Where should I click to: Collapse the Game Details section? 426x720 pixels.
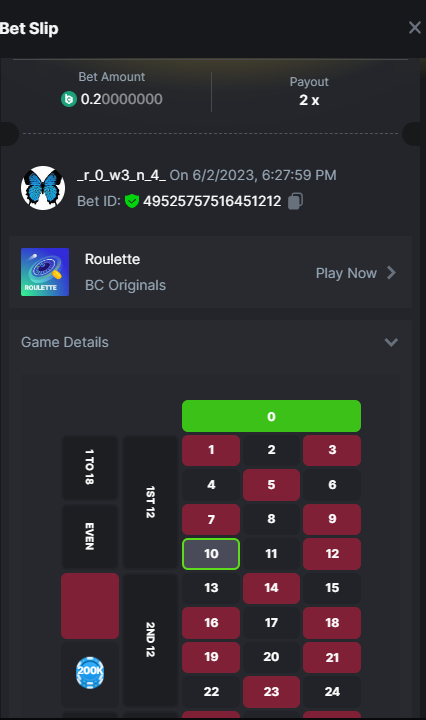tap(391, 342)
